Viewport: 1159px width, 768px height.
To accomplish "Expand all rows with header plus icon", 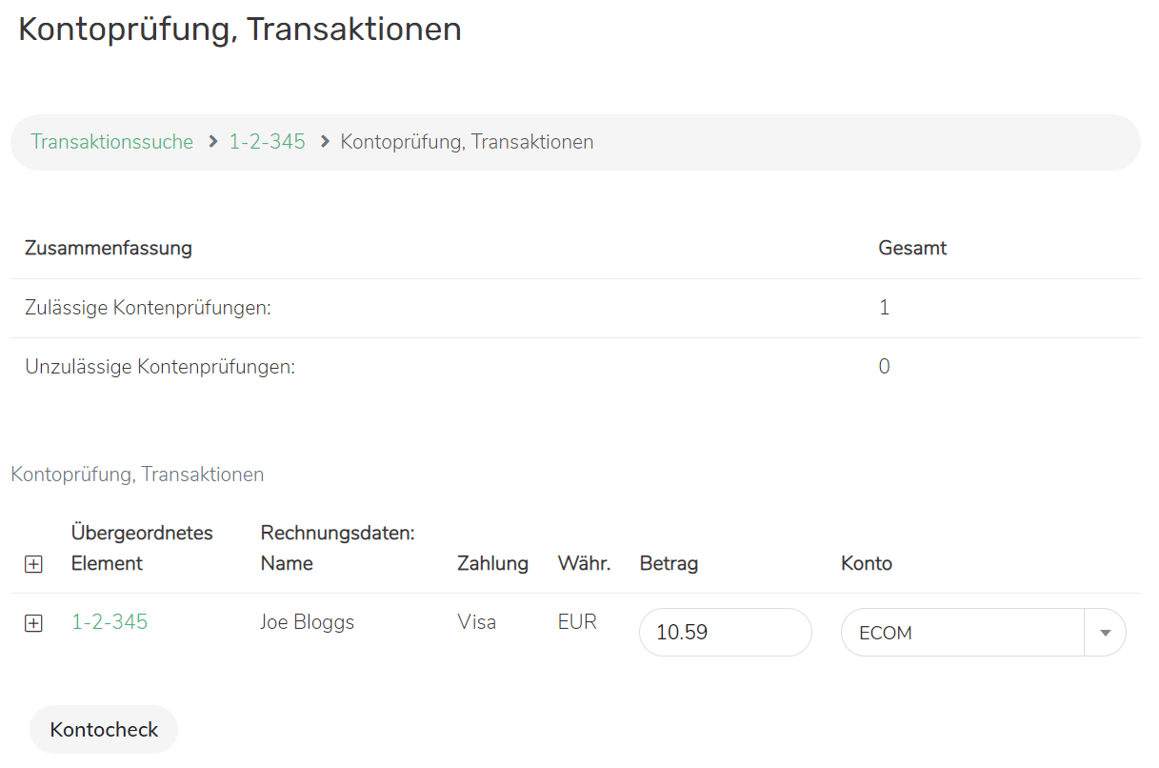I will (x=33, y=565).
